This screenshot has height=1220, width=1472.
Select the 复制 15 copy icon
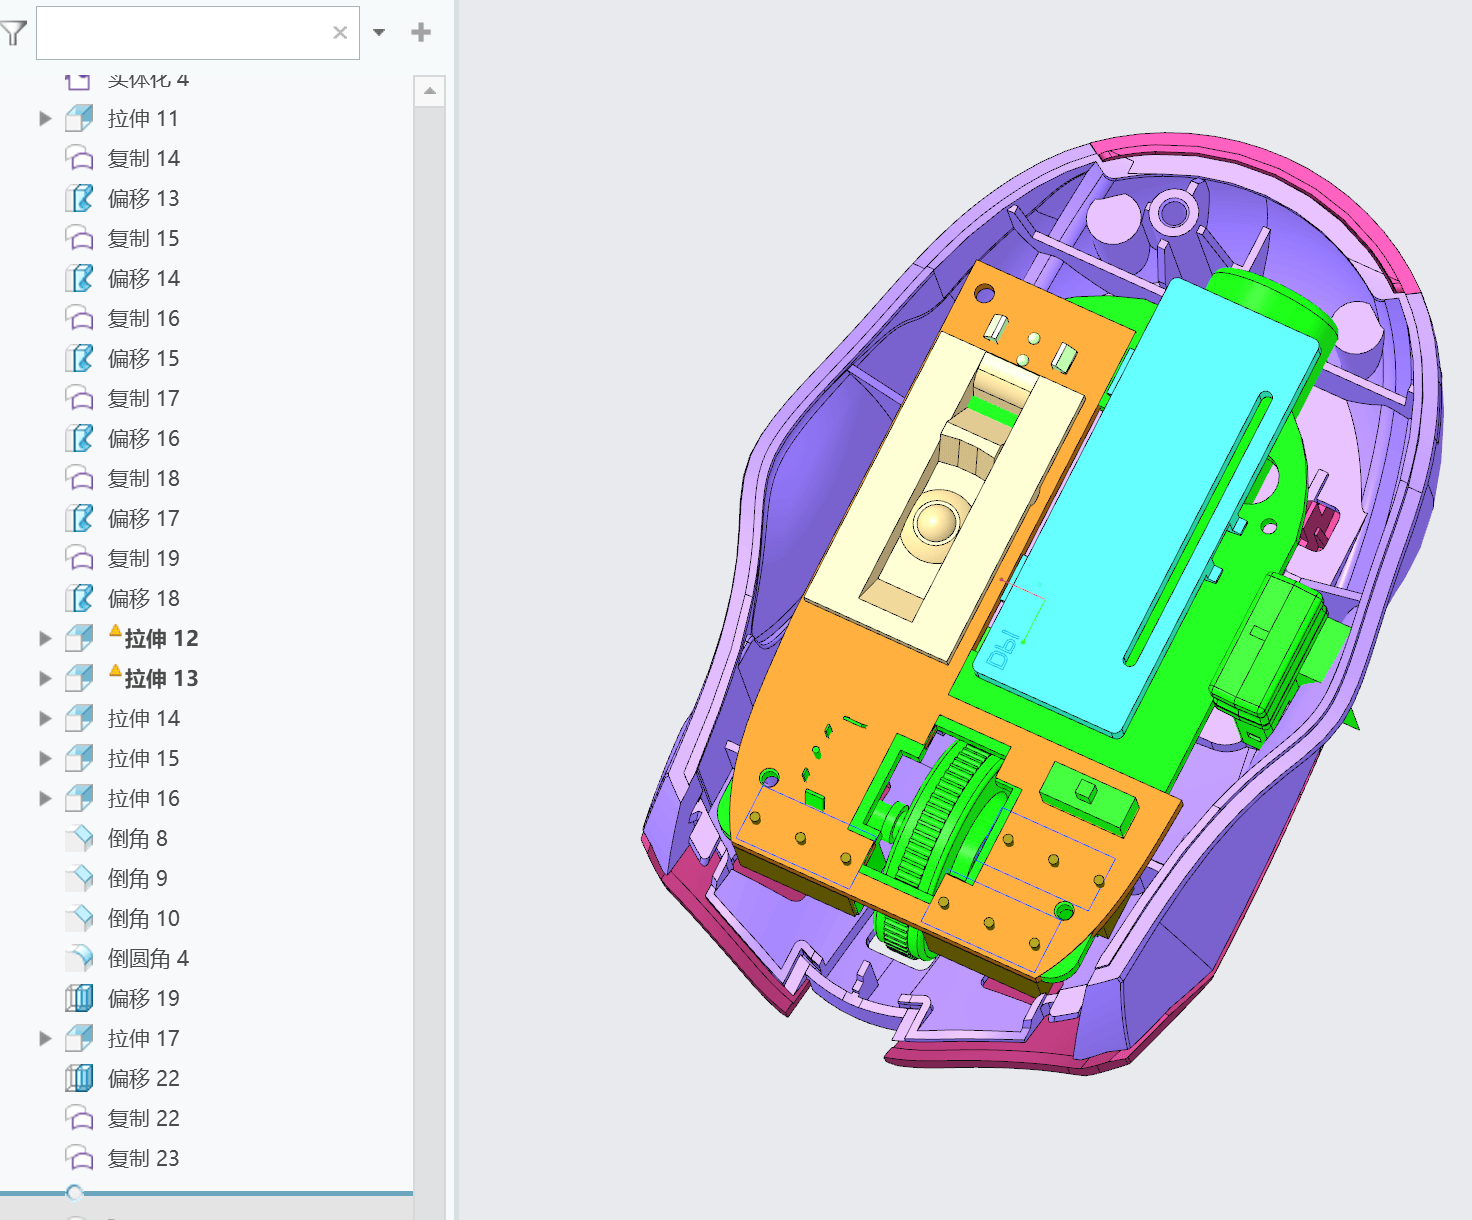79,238
